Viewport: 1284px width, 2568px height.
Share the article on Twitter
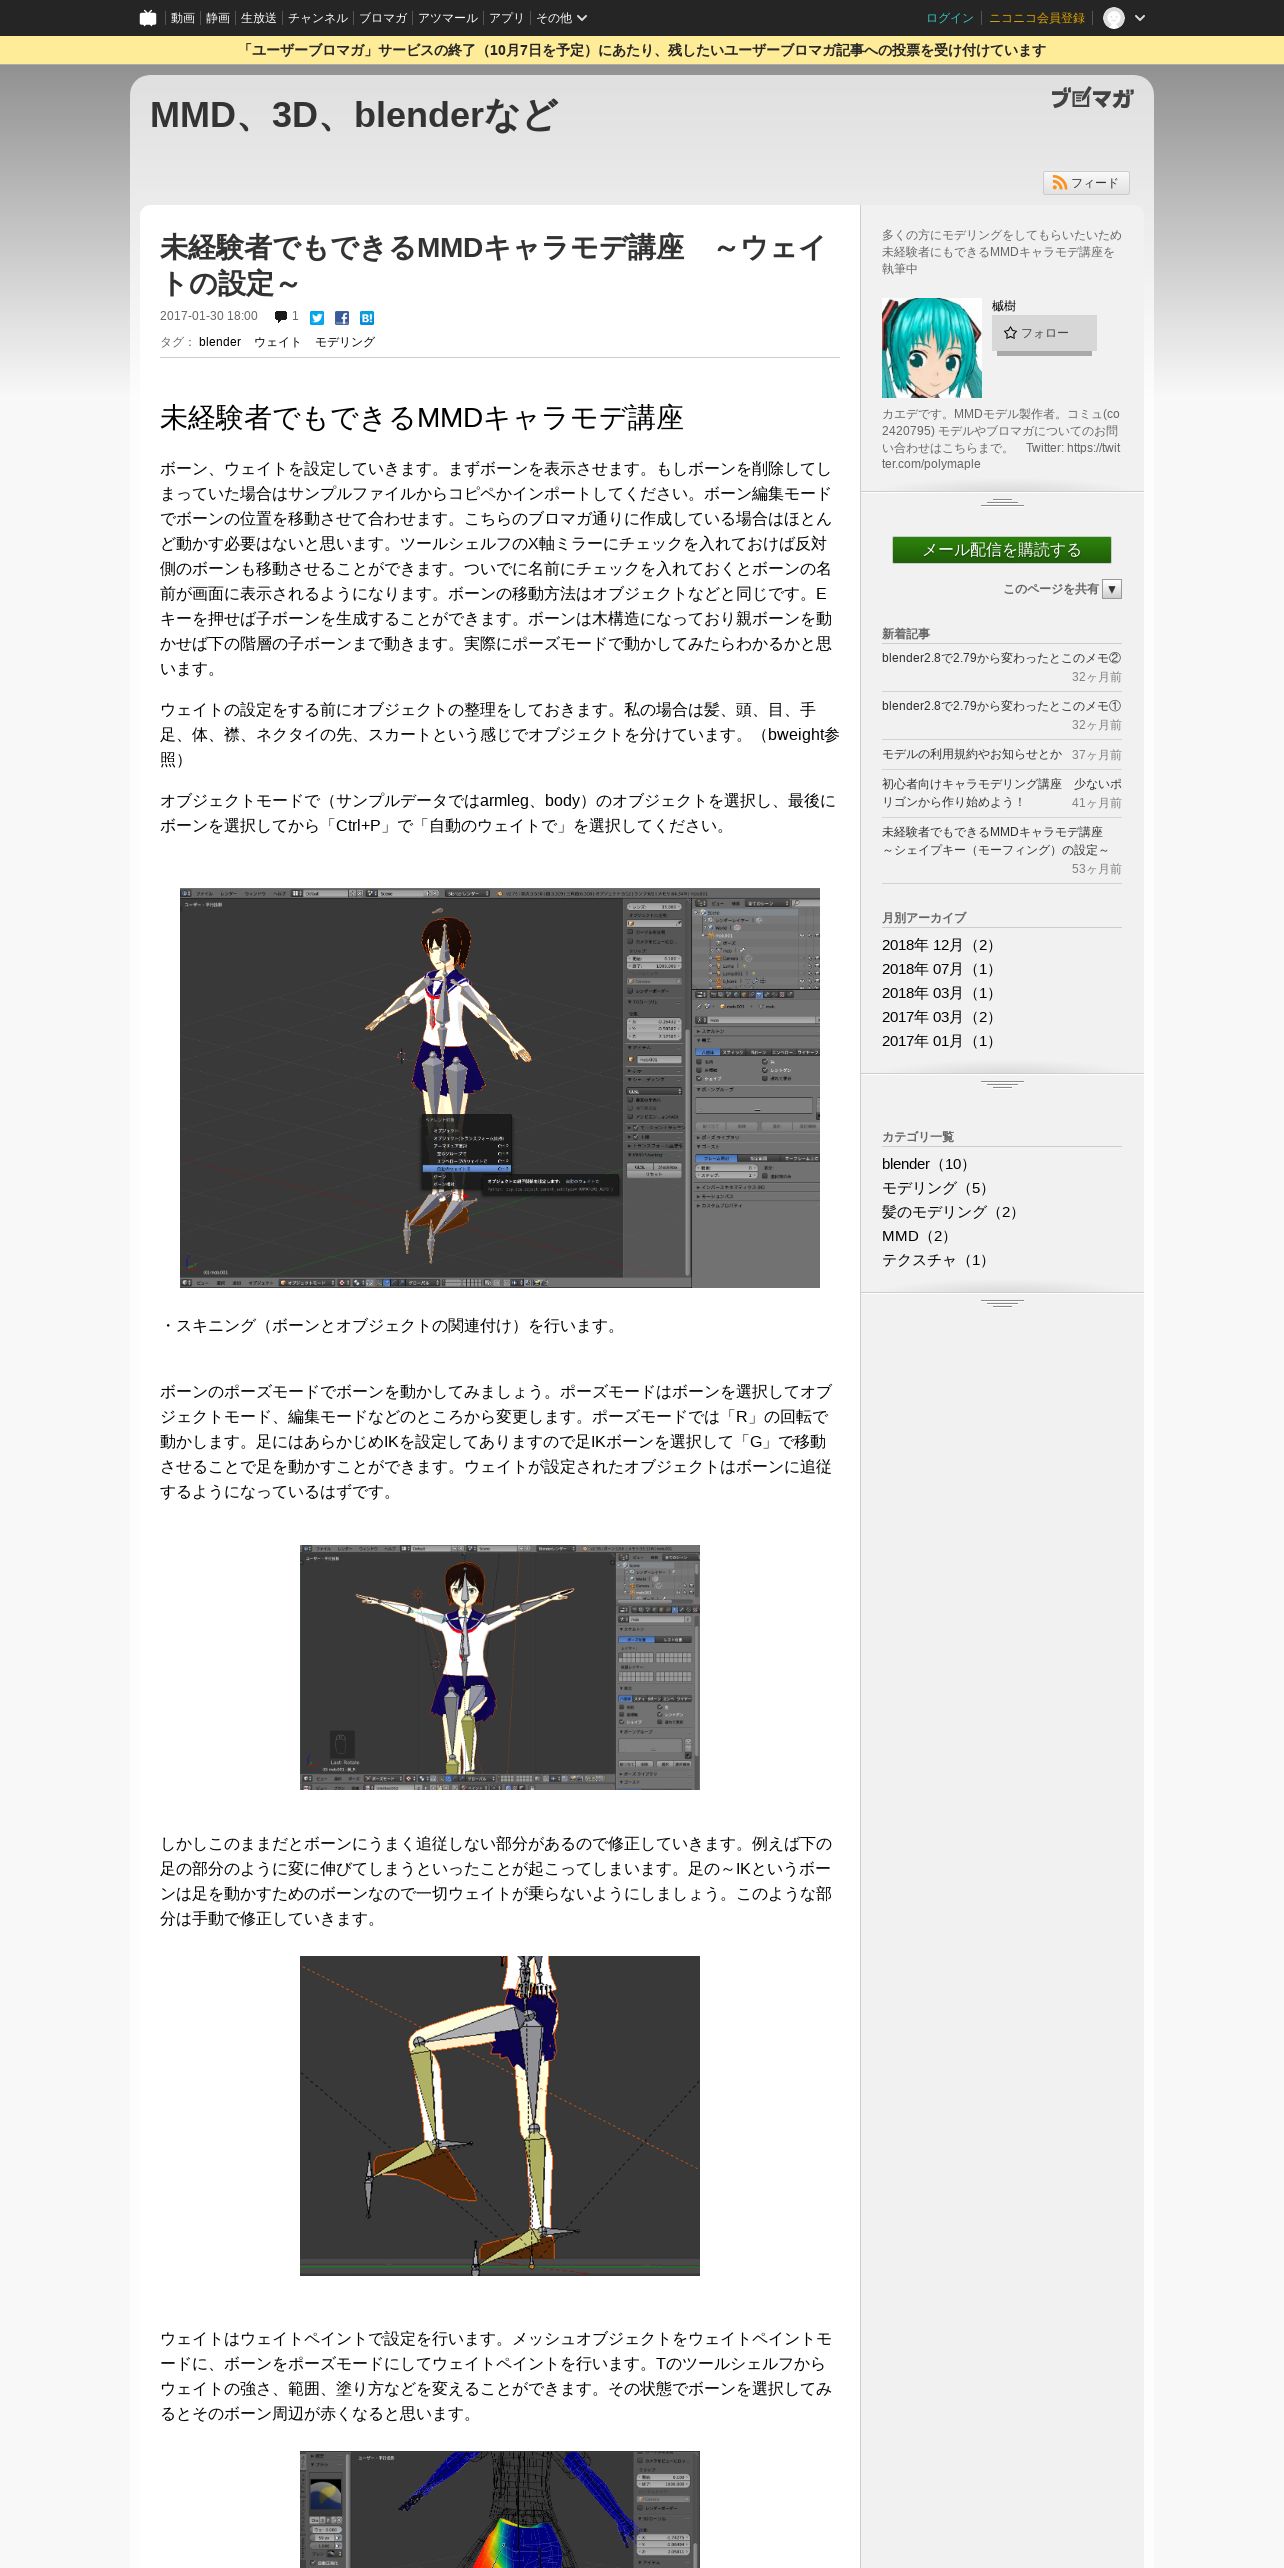point(317,318)
